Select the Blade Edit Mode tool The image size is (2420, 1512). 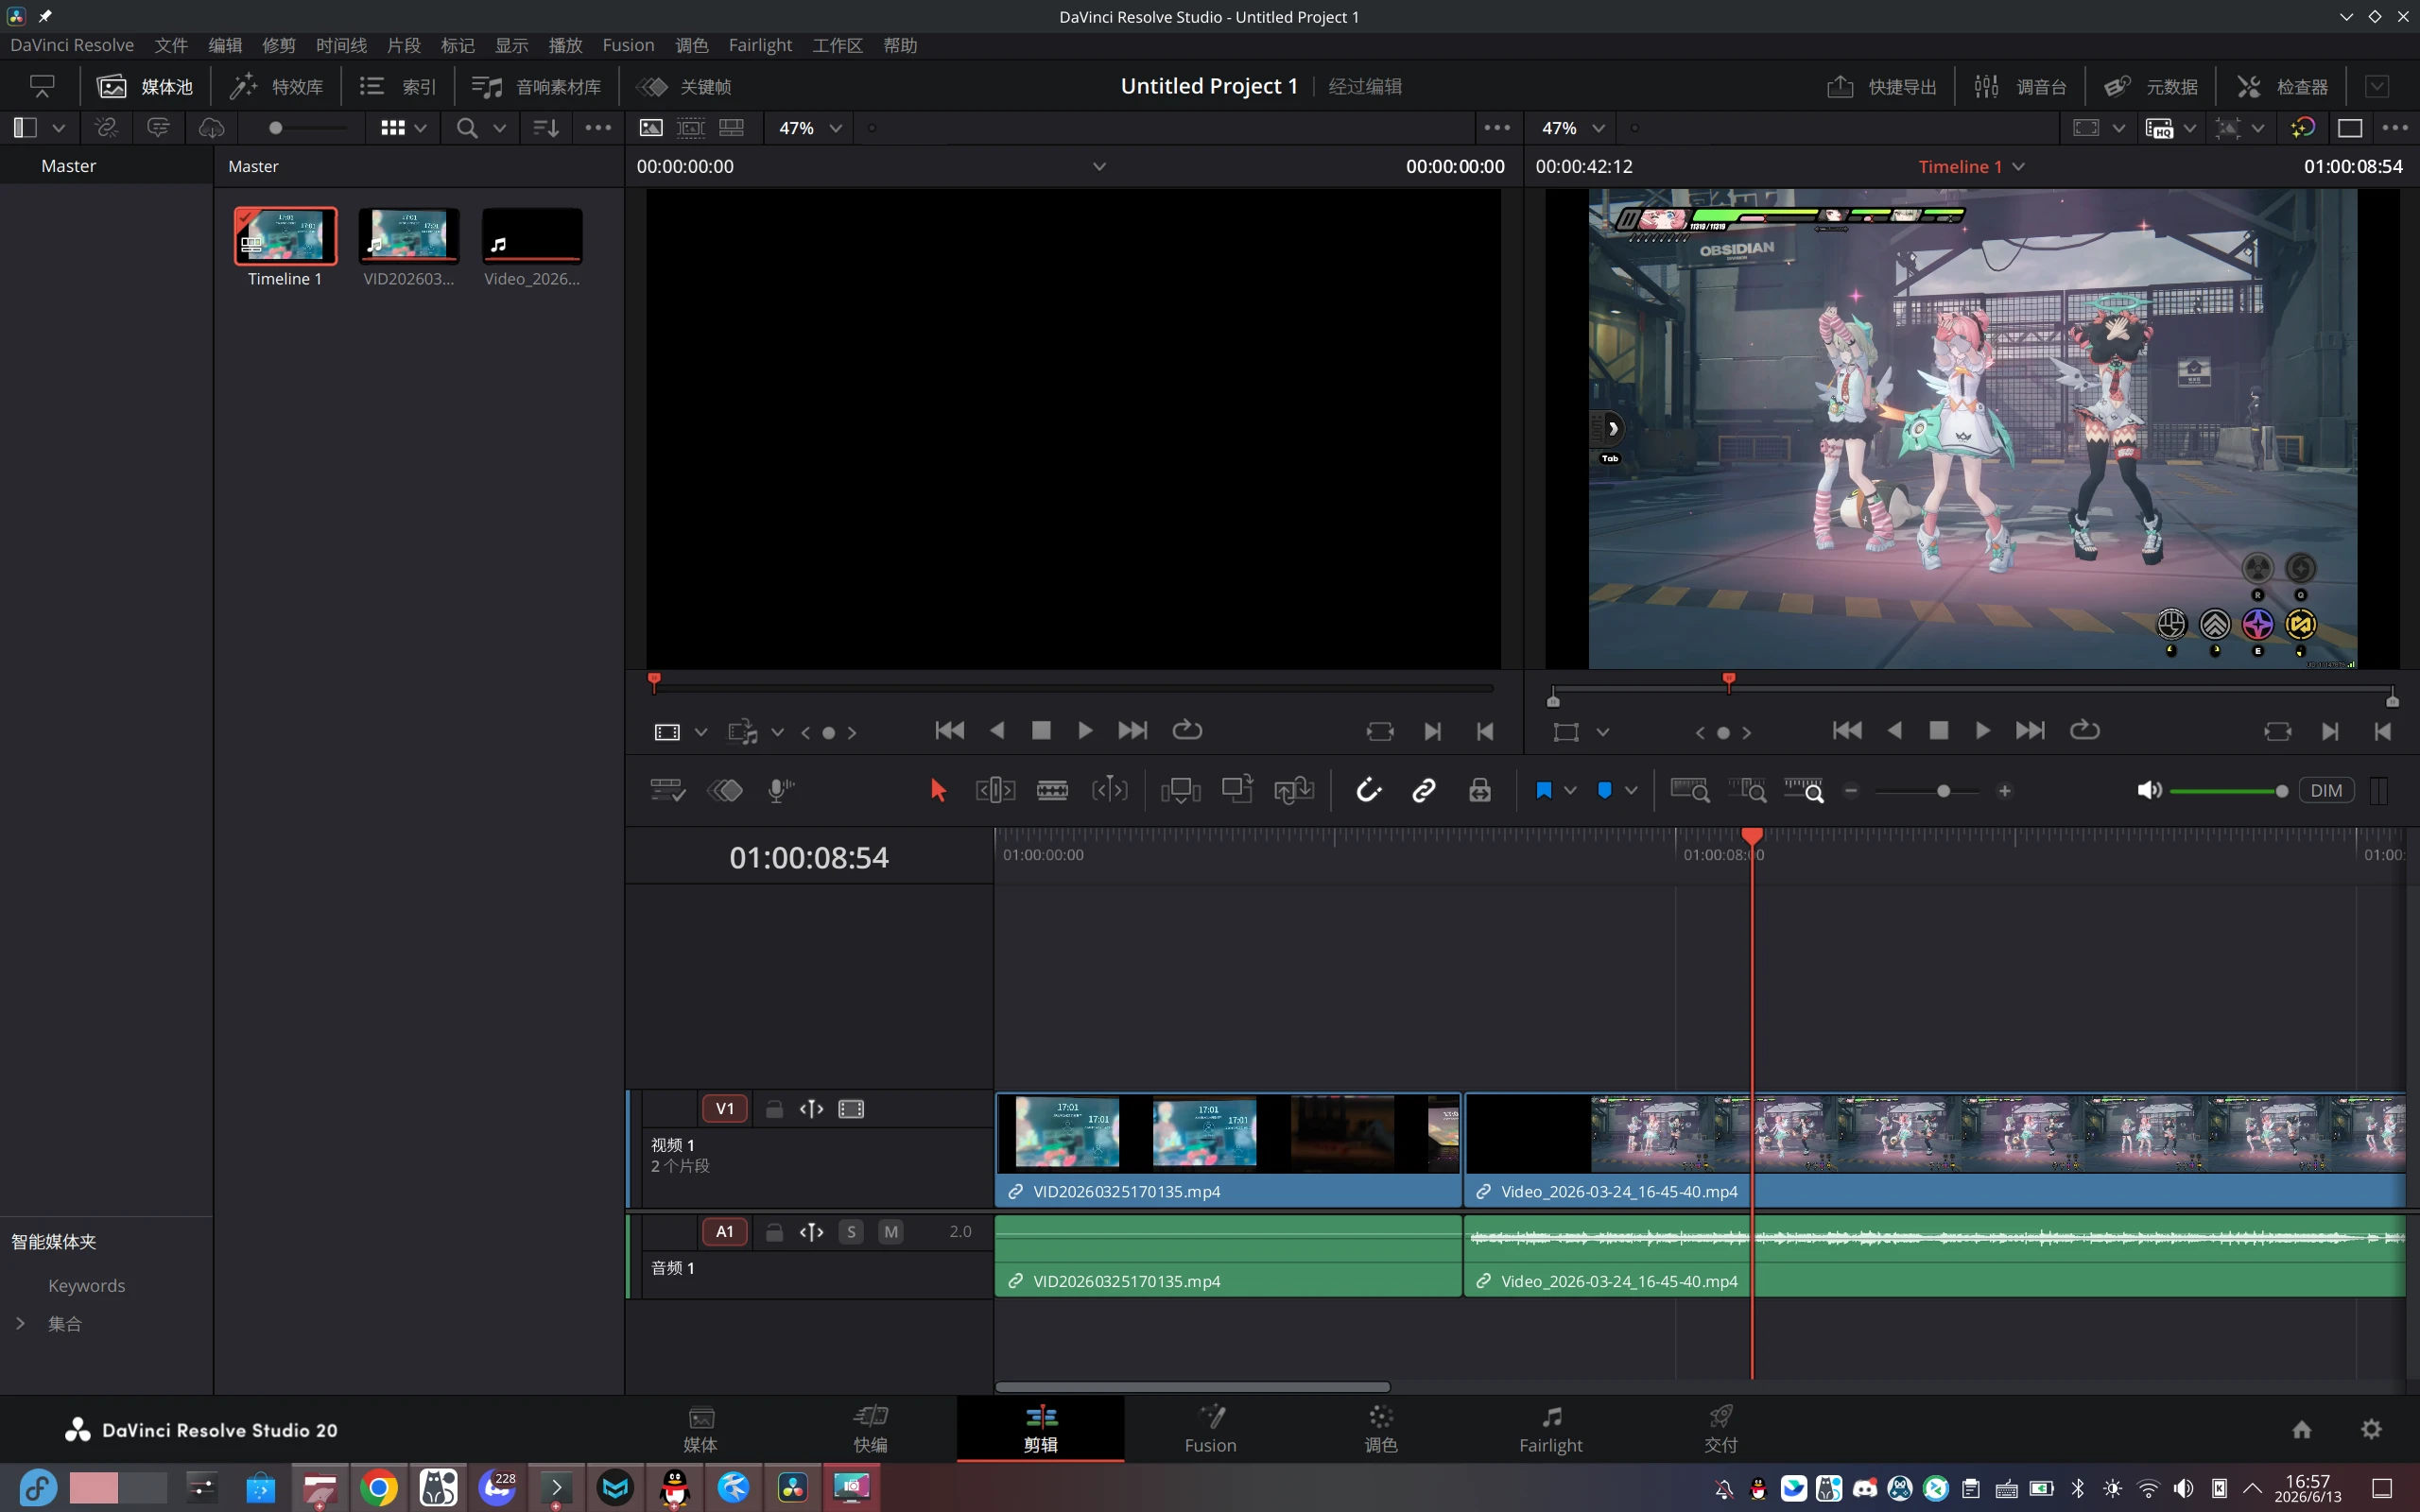(1052, 790)
